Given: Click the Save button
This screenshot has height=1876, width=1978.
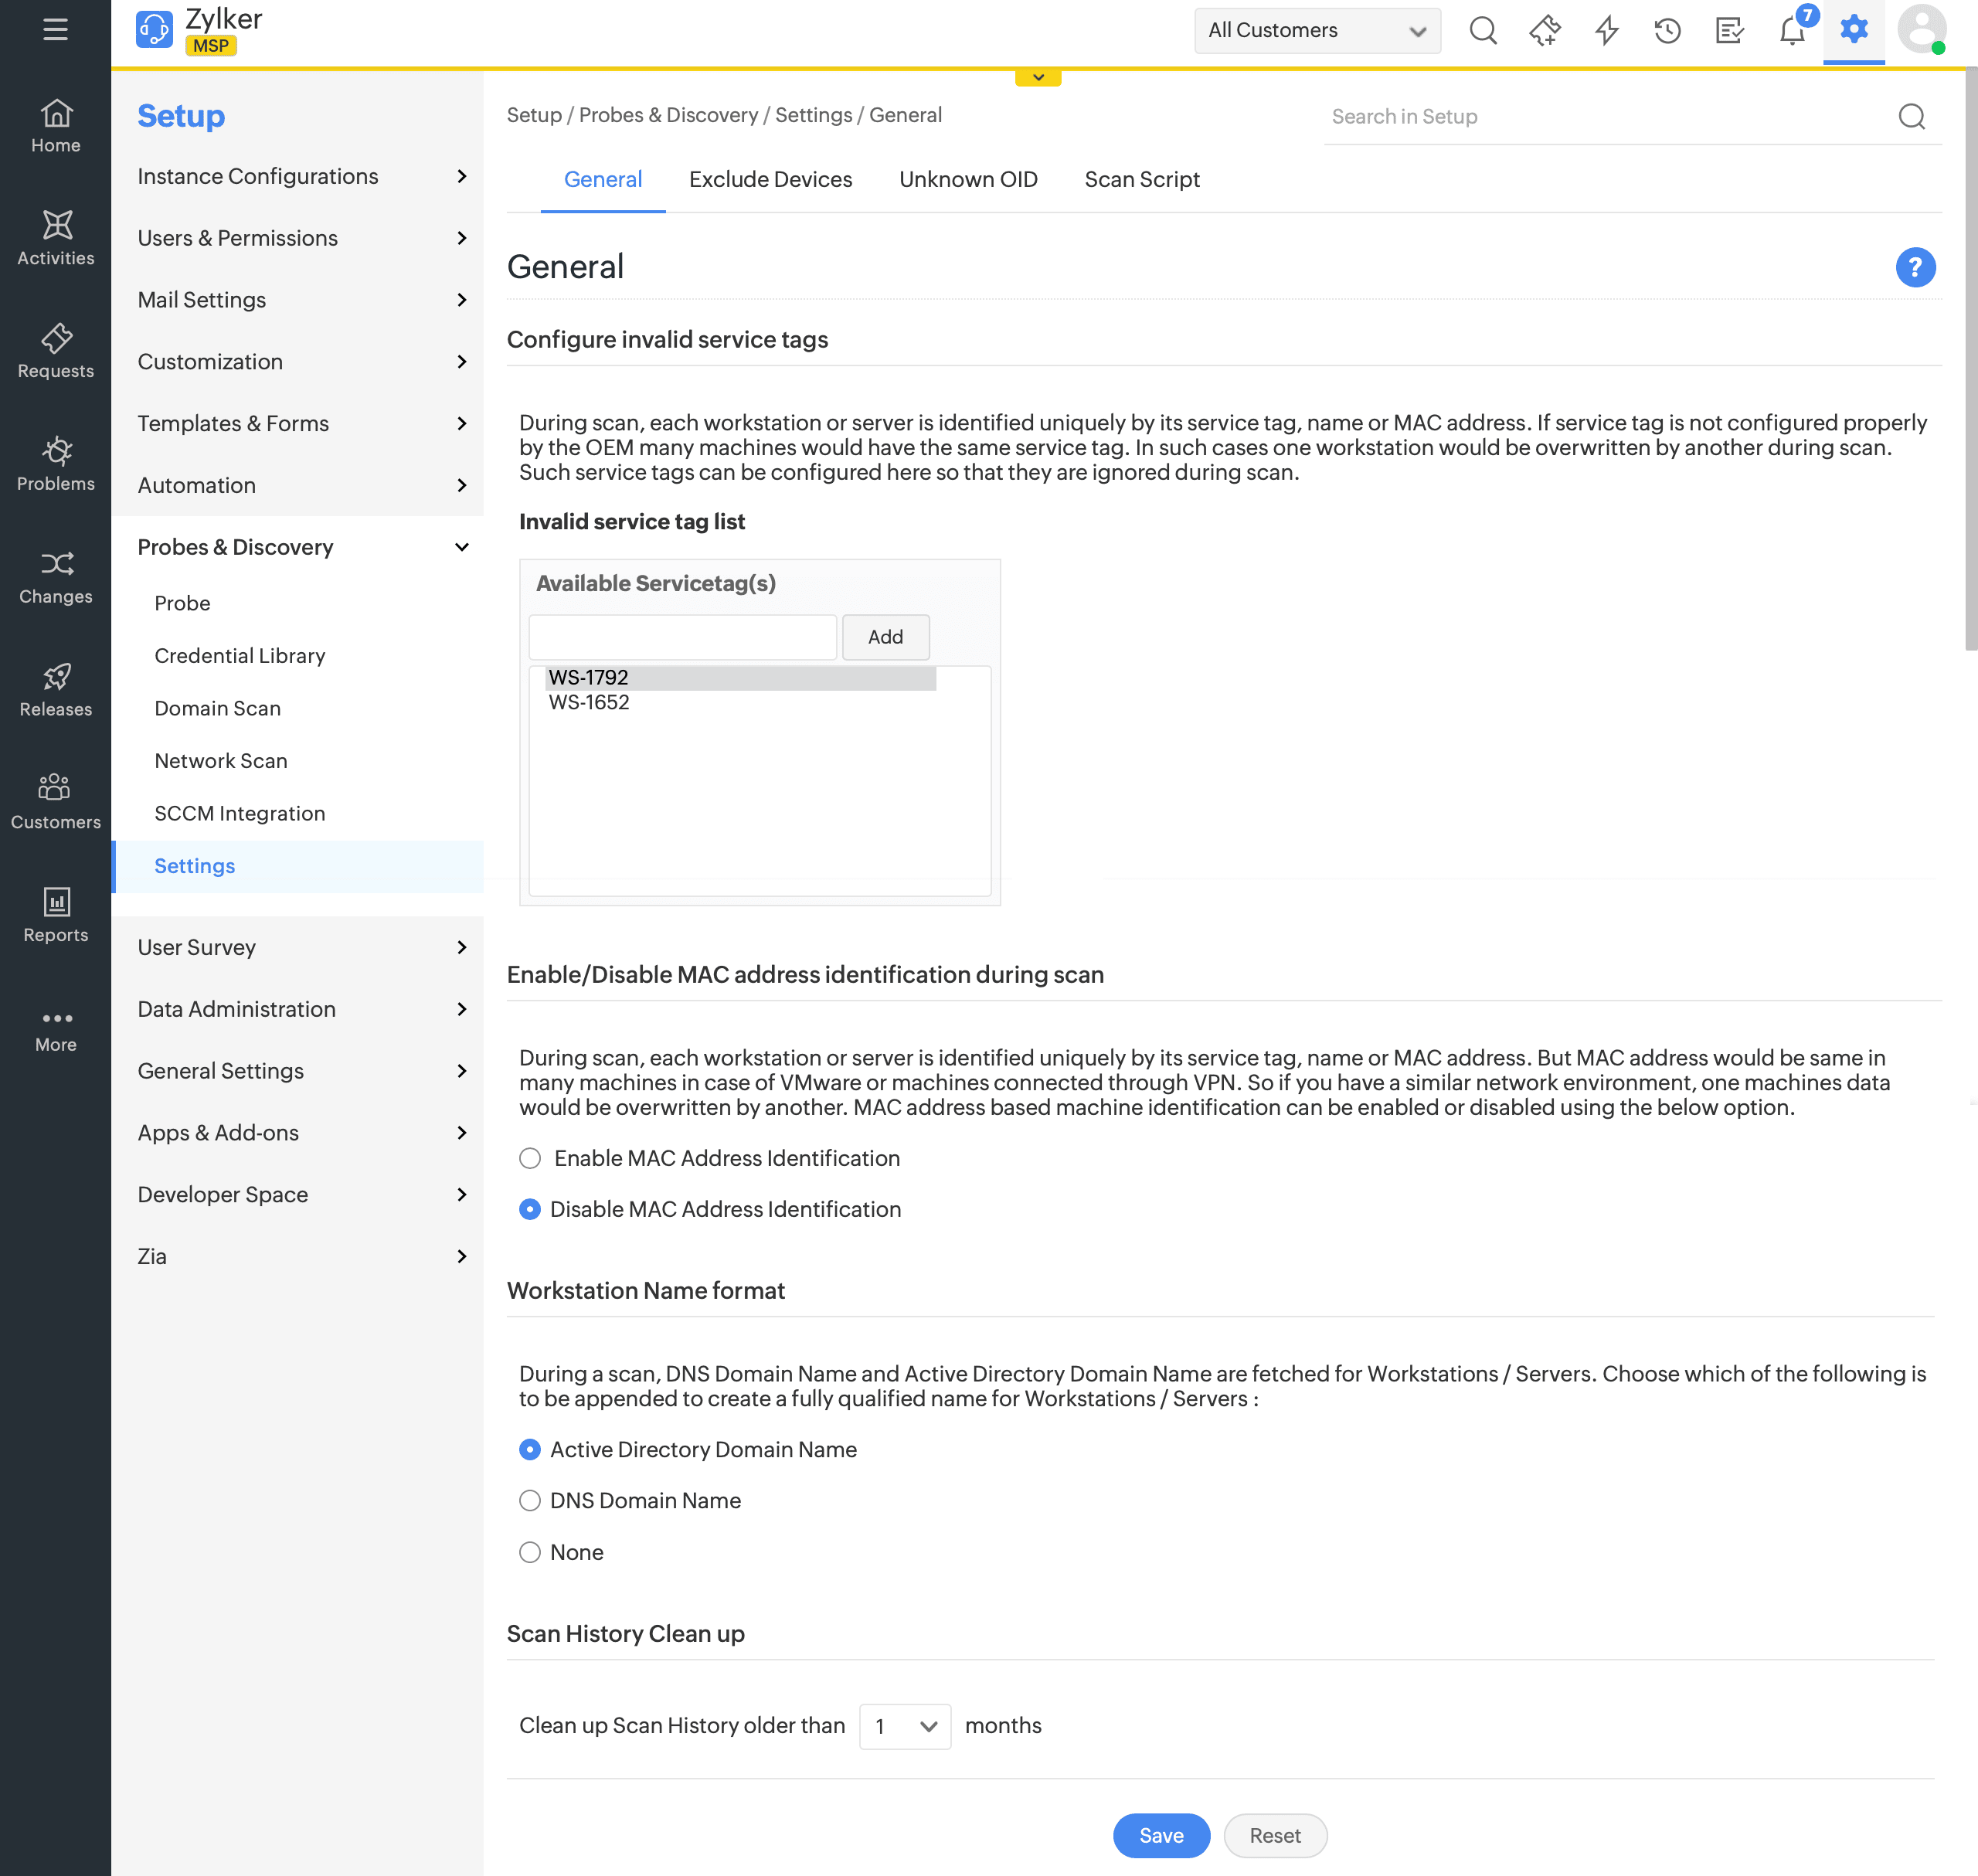Looking at the screenshot, I should click(x=1160, y=1835).
